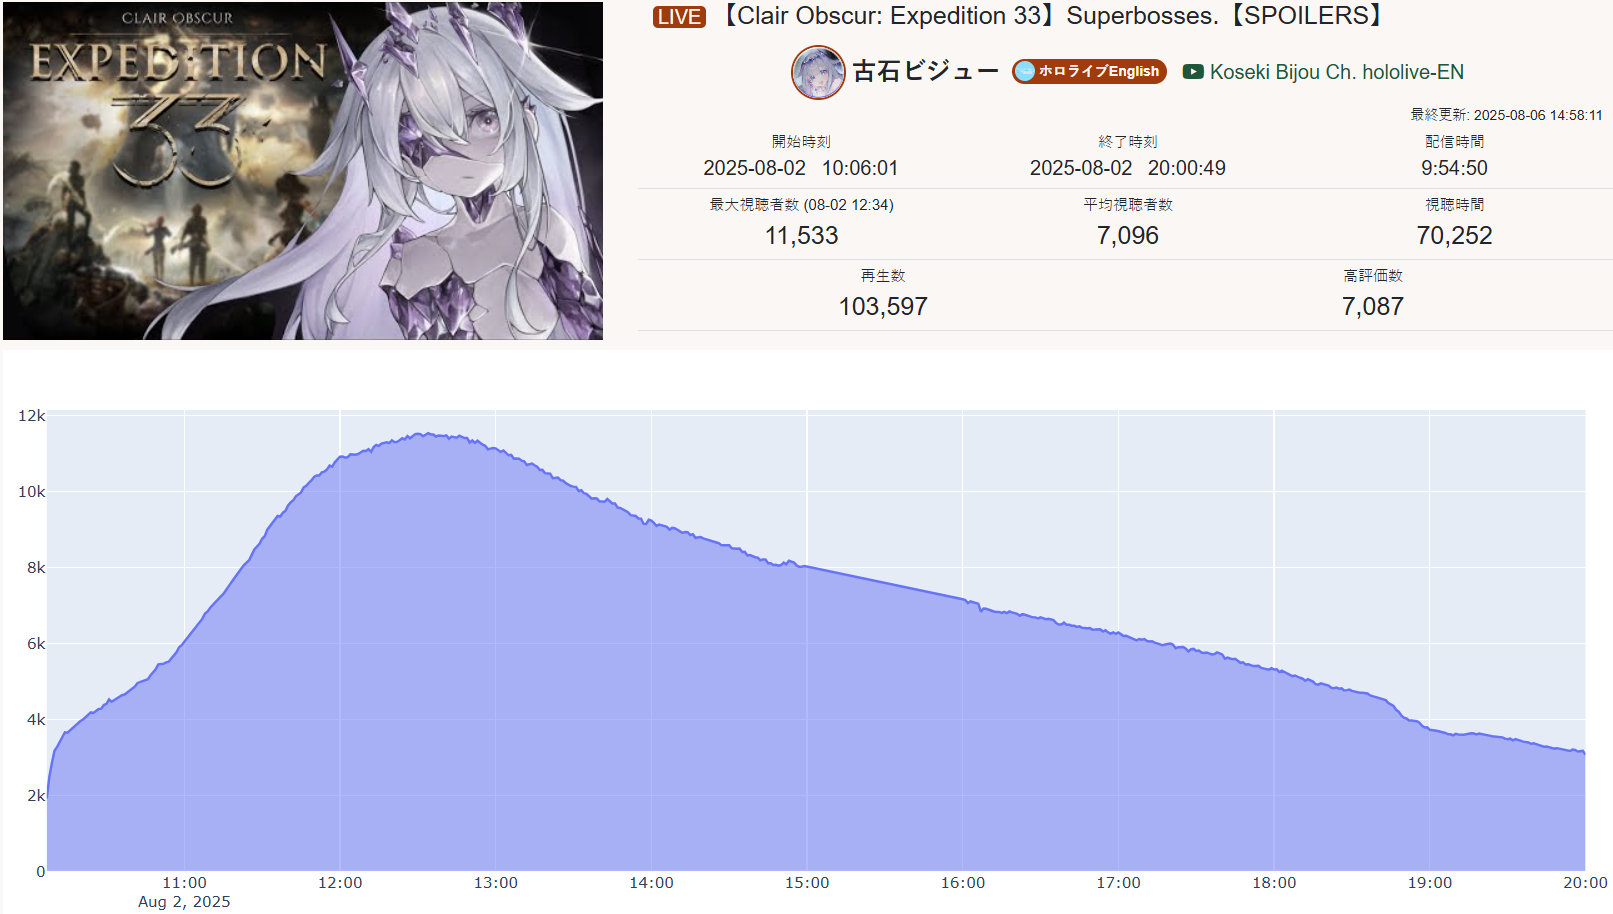This screenshot has width=1613, height=914.
Task: Open Koseki Bijou Ch. hololive-EN channel link
Action: (x=1336, y=72)
